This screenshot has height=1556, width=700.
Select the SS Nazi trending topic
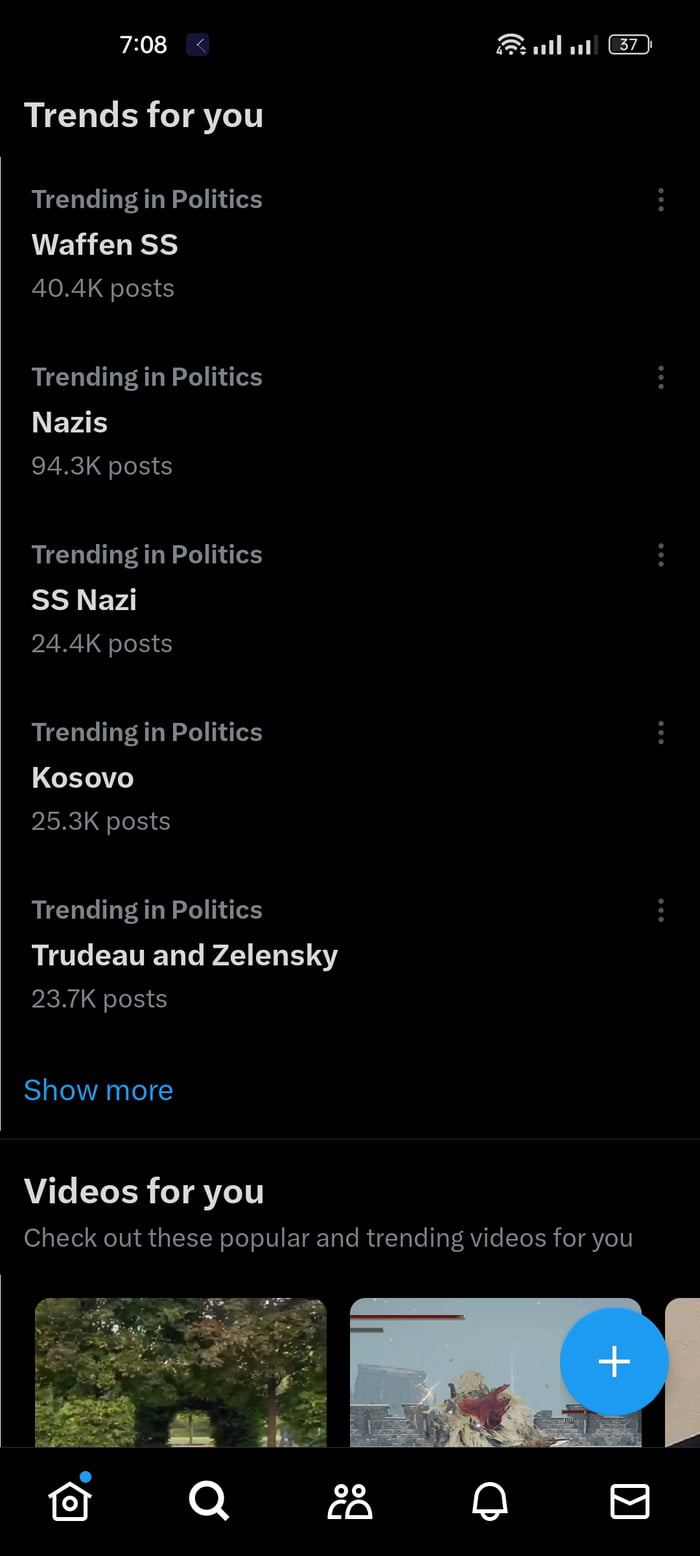pyautogui.click(x=84, y=600)
